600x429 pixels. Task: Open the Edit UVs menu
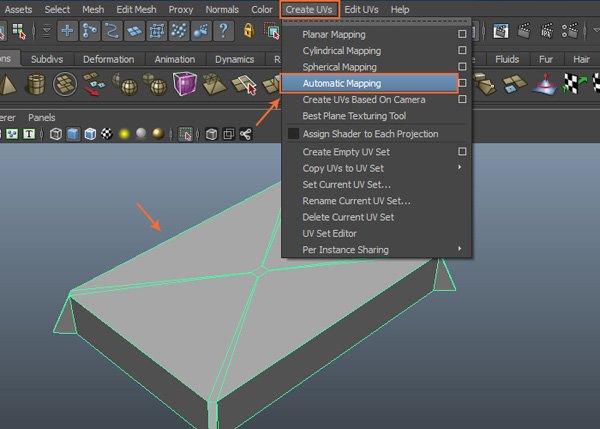[361, 10]
